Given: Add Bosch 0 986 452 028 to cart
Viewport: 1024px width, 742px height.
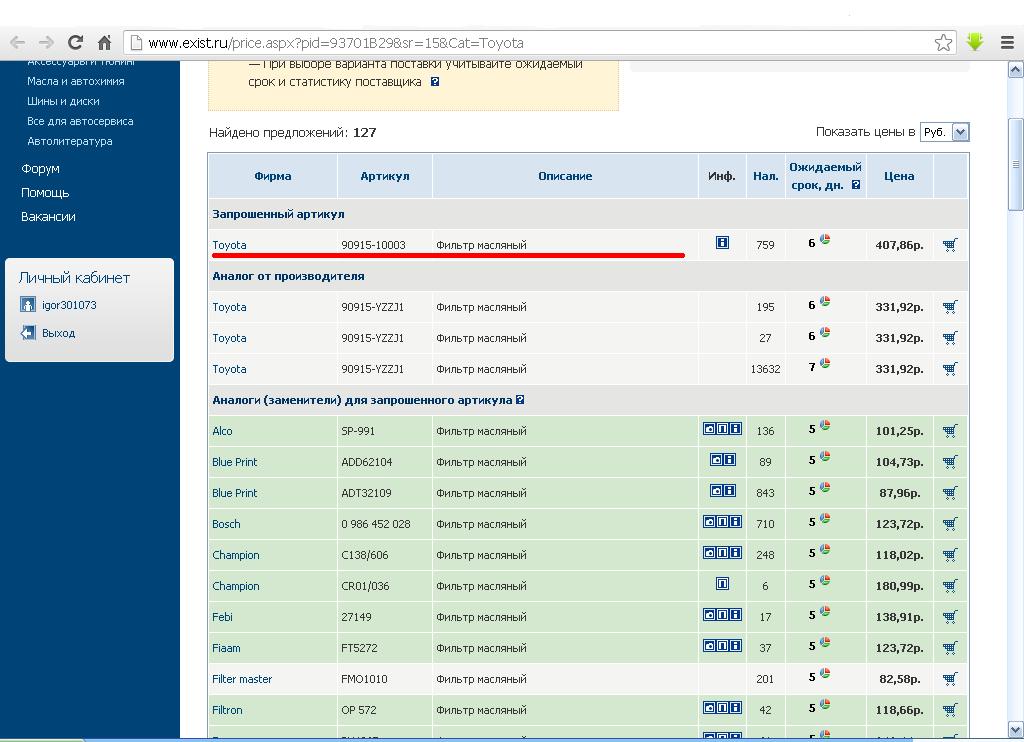Looking at the screenshot, I should click(949, 524).
